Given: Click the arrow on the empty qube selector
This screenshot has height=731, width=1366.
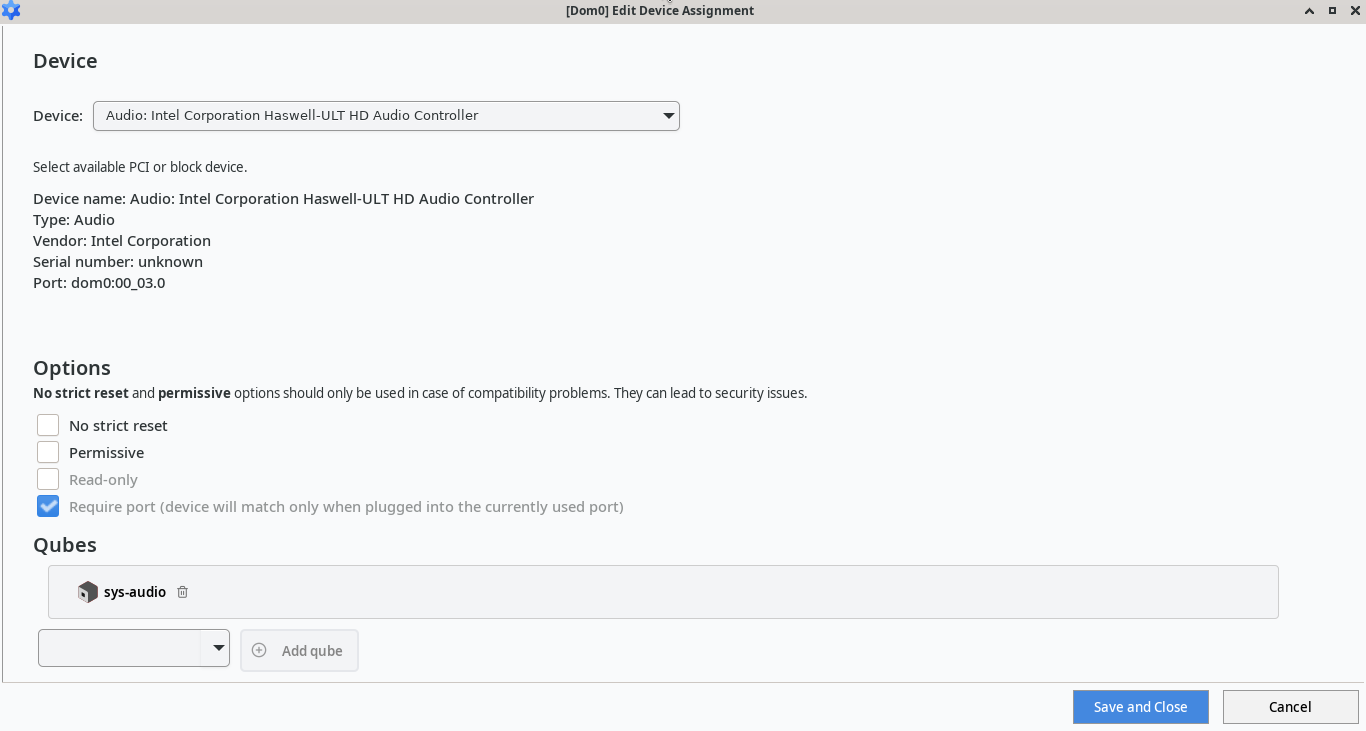Looking at the screenshot, I should [217, 647].
